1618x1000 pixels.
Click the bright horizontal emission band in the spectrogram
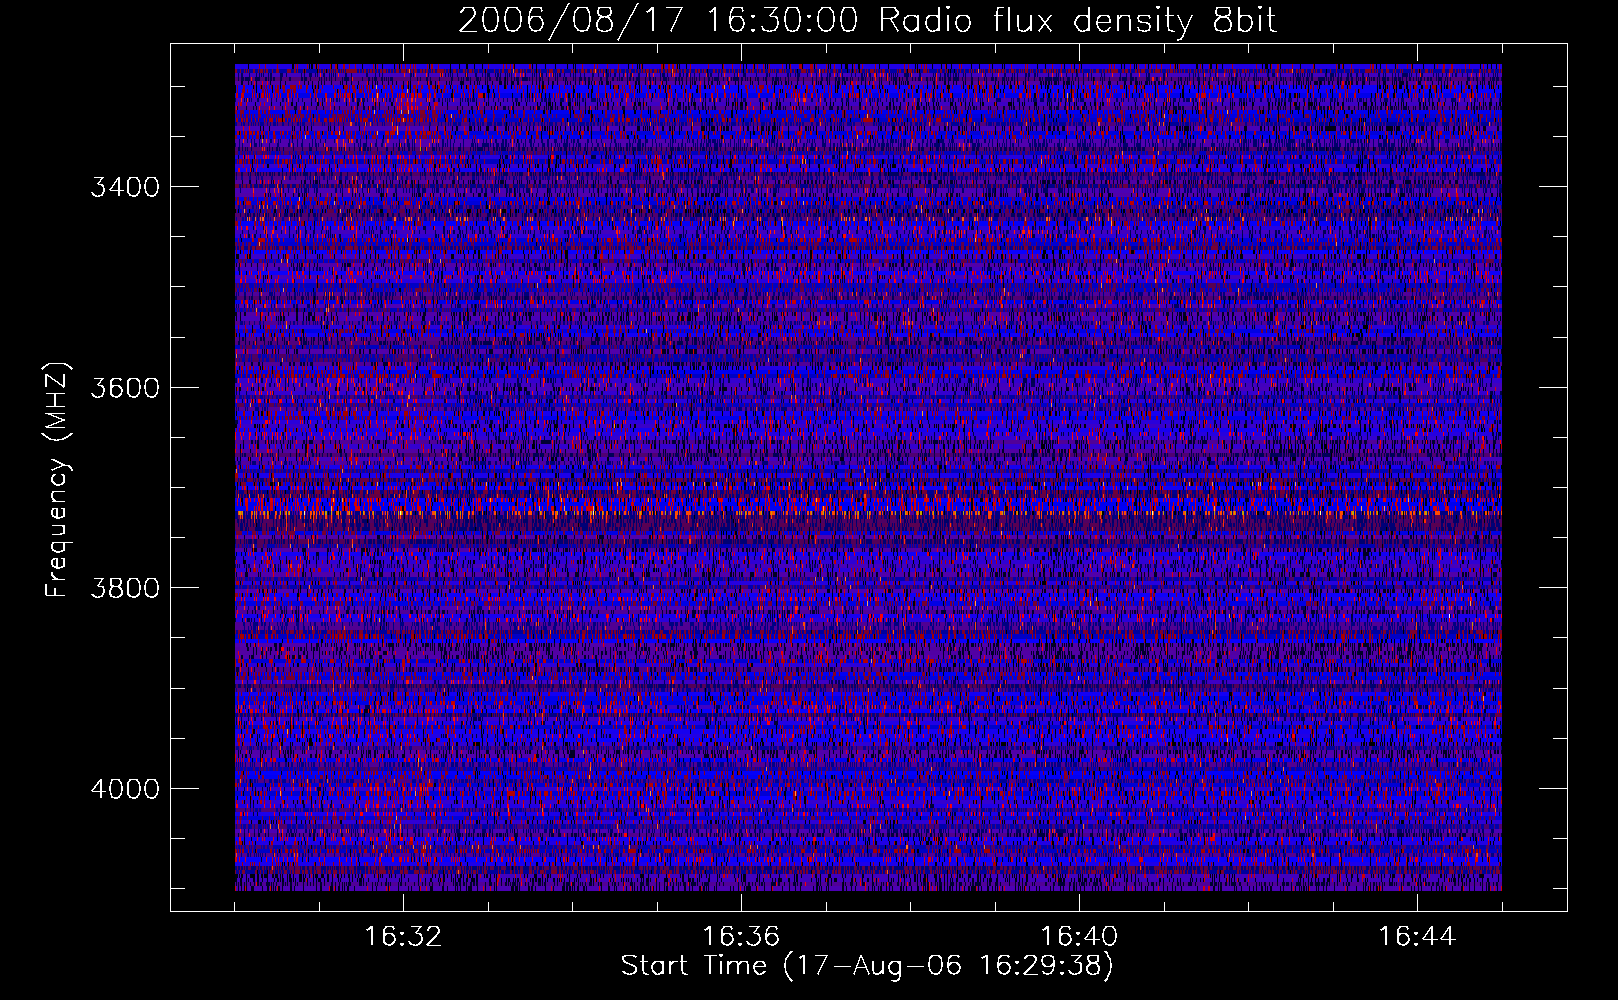tap(868, 513)
